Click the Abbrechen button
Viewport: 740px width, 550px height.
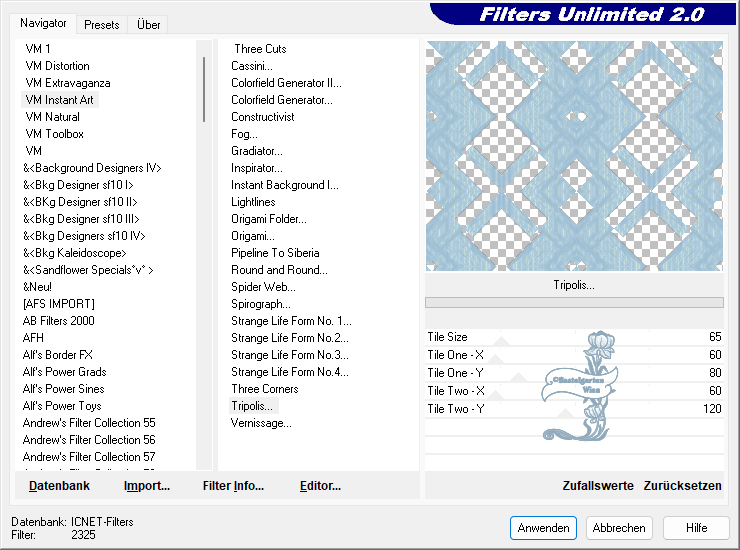coord(619,528)
